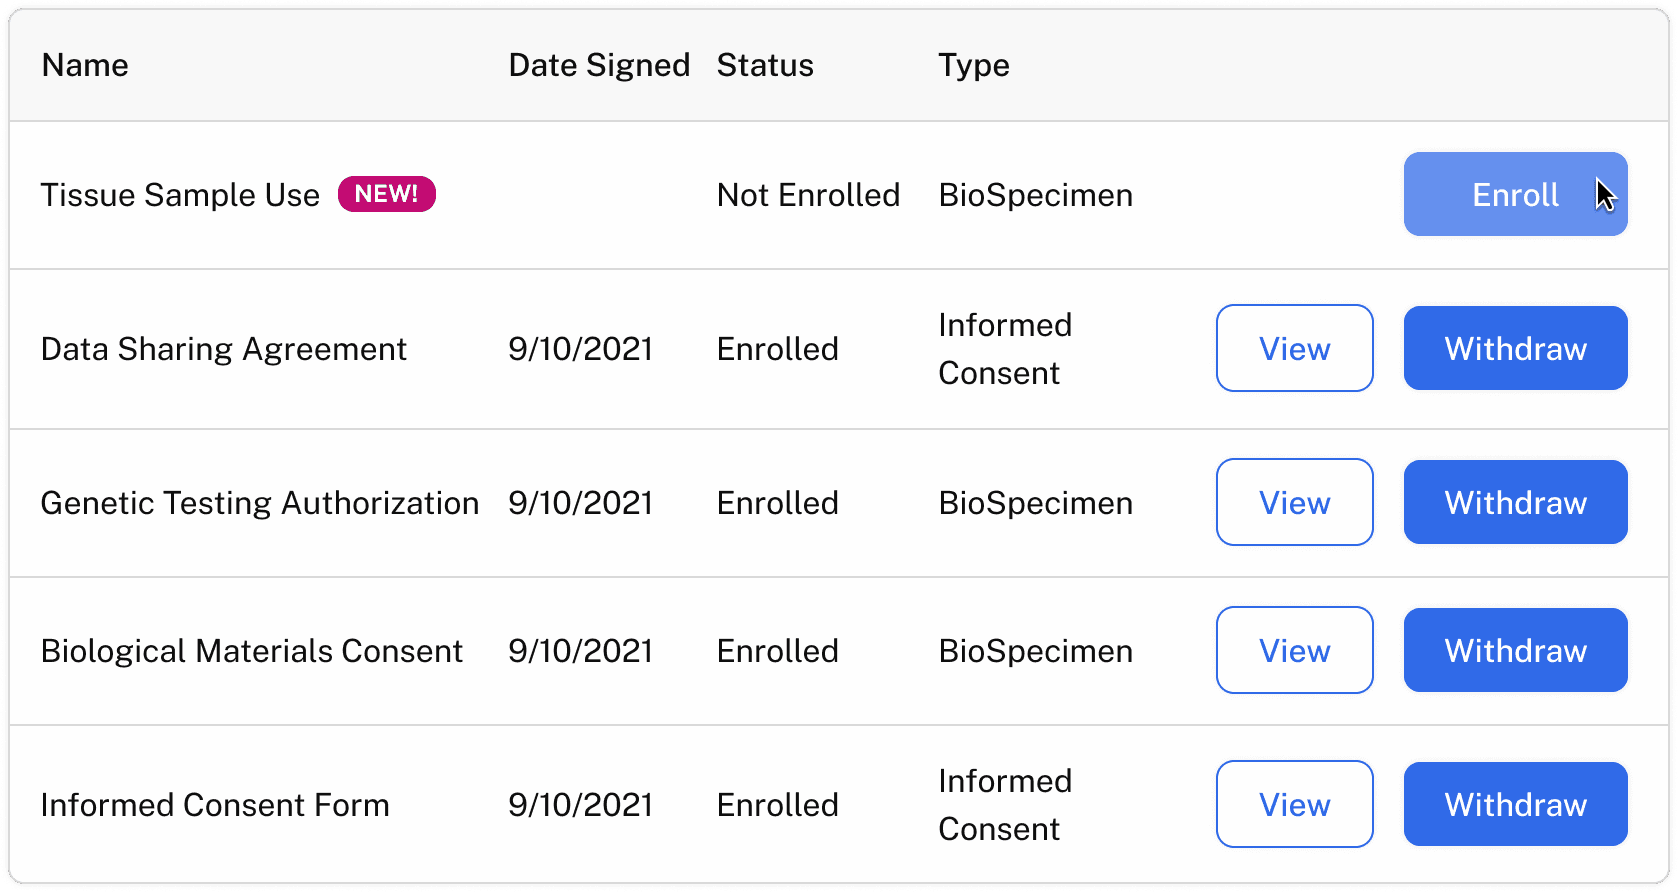
Task: View the Data Sharing Agreement
Action: (x=1294, y=349)
